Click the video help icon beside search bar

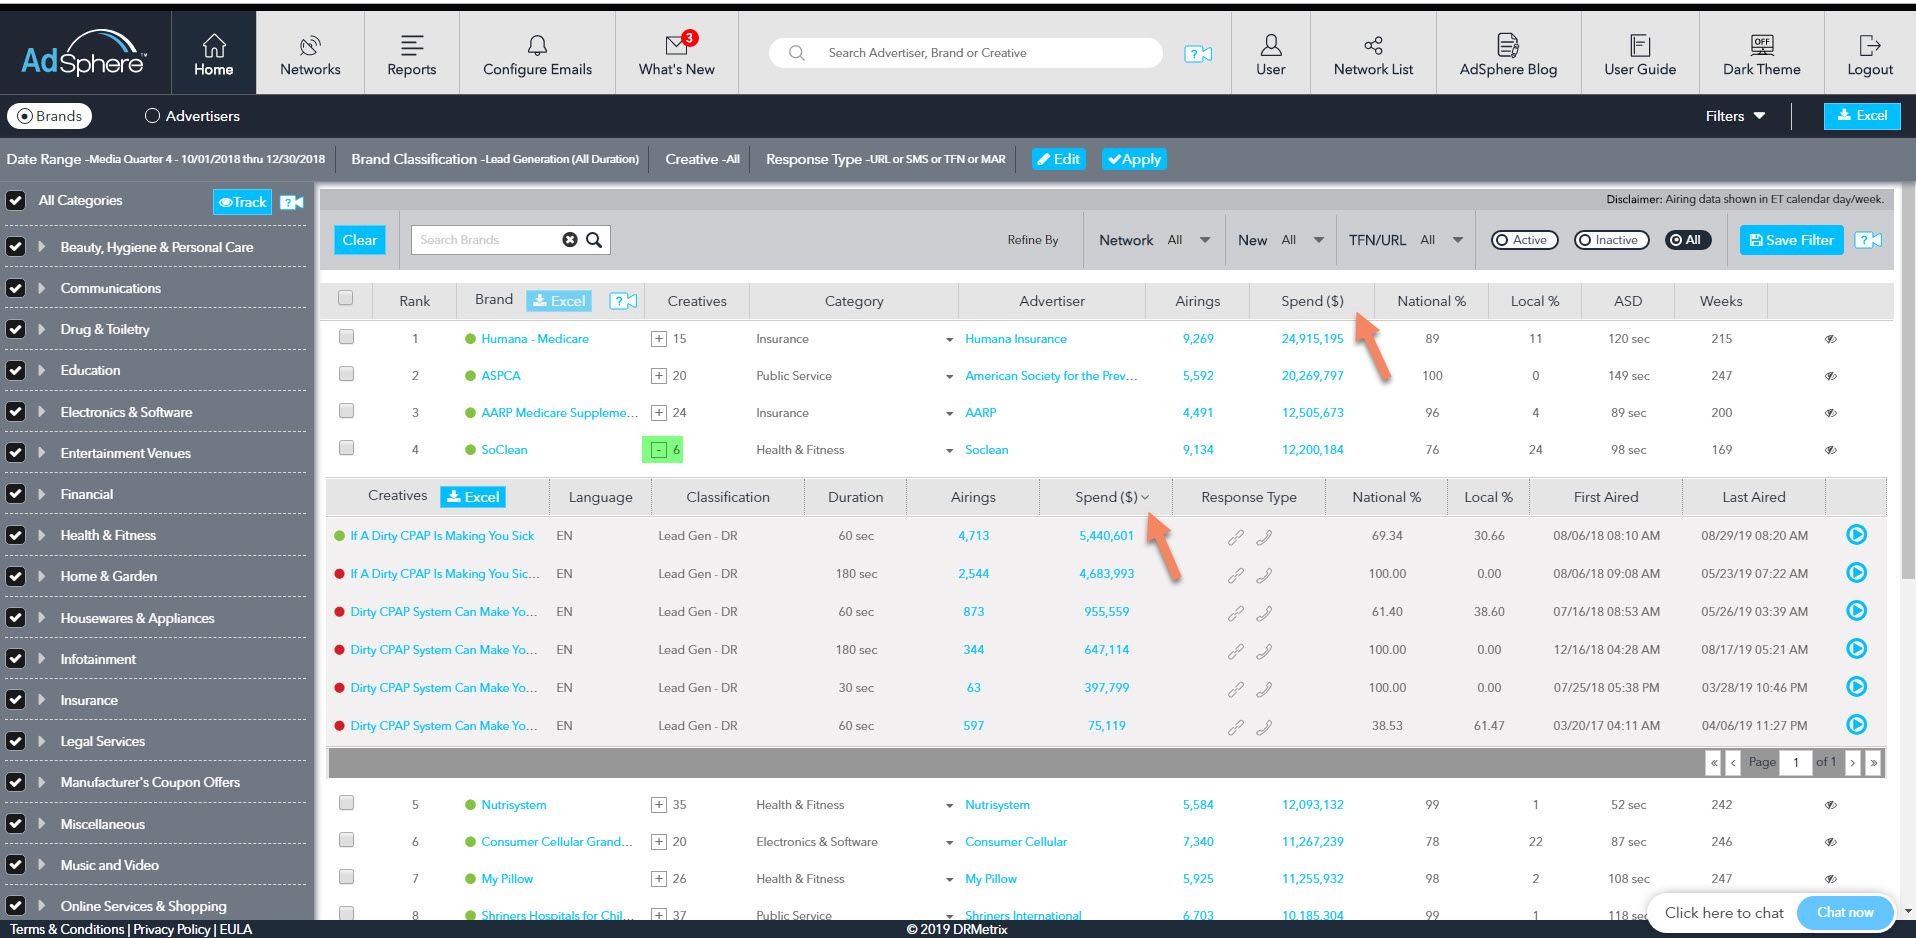[x=1198, y=53]
